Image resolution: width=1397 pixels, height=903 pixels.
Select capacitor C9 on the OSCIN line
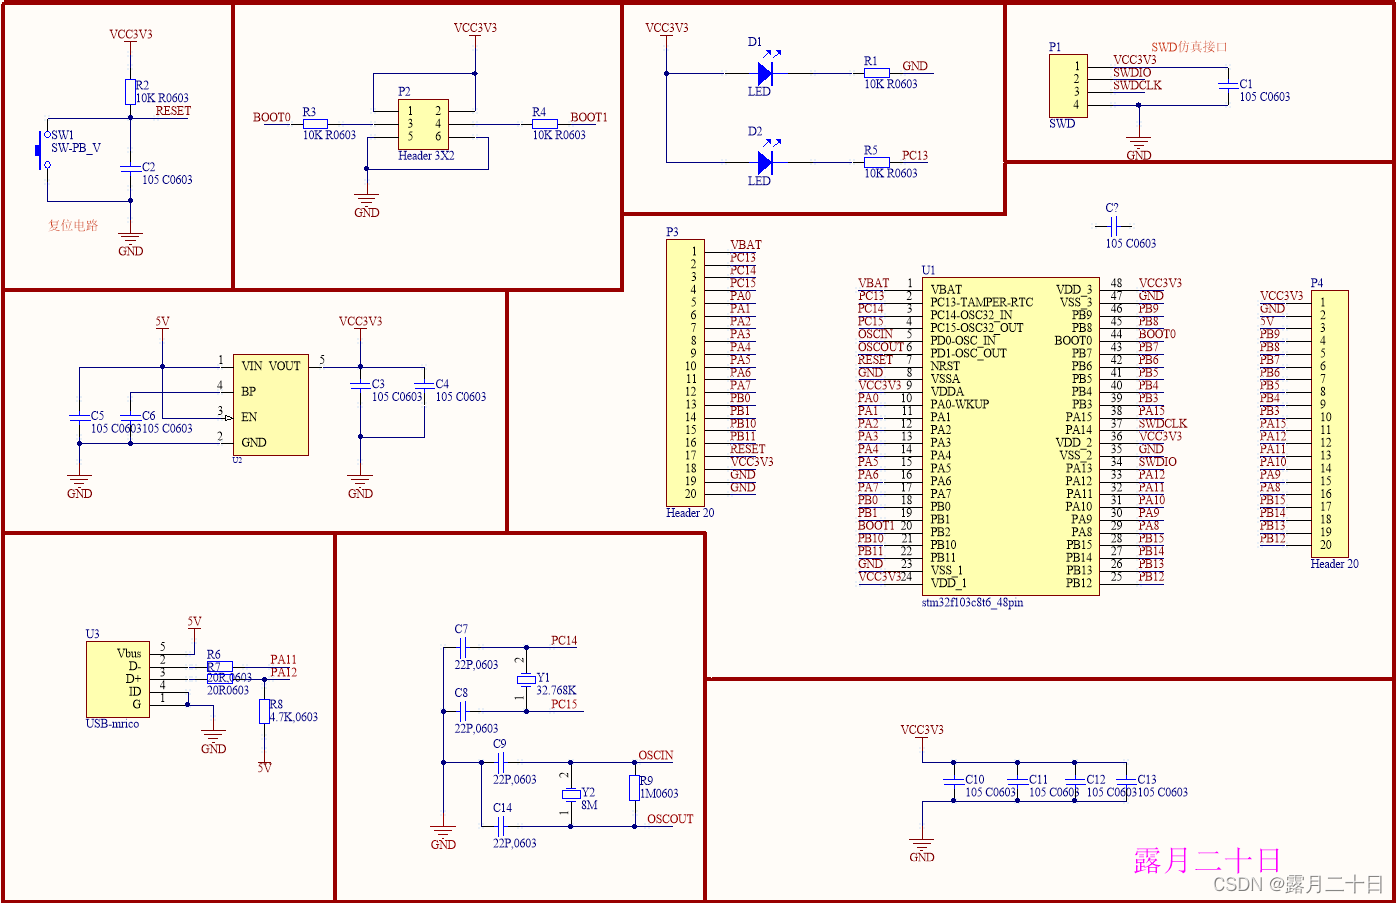point(500,762)
